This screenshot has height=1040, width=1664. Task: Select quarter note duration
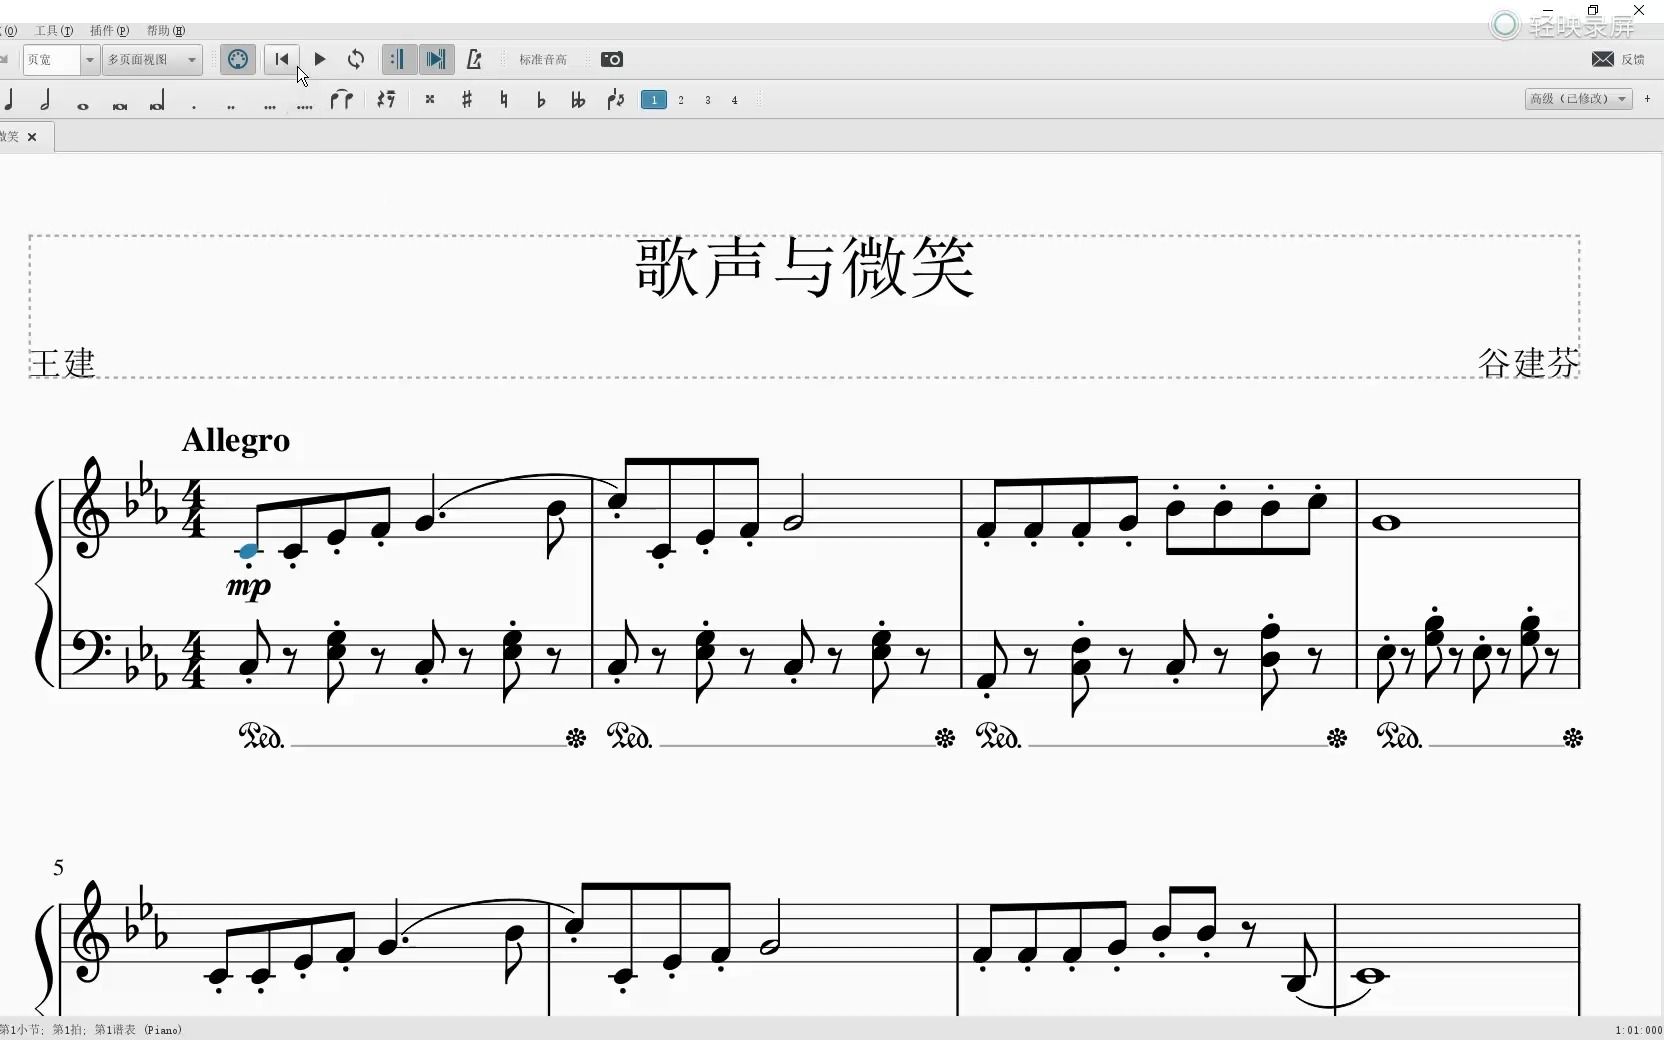[9, 99]
